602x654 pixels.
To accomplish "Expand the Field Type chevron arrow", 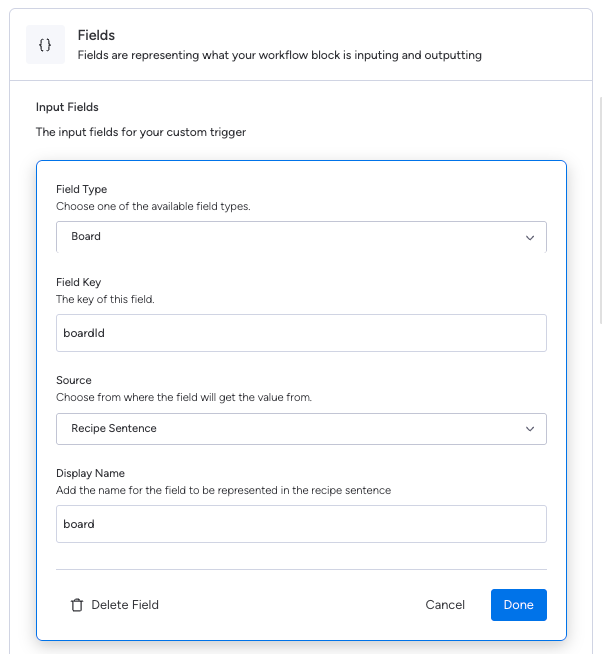I will point(530,237).
